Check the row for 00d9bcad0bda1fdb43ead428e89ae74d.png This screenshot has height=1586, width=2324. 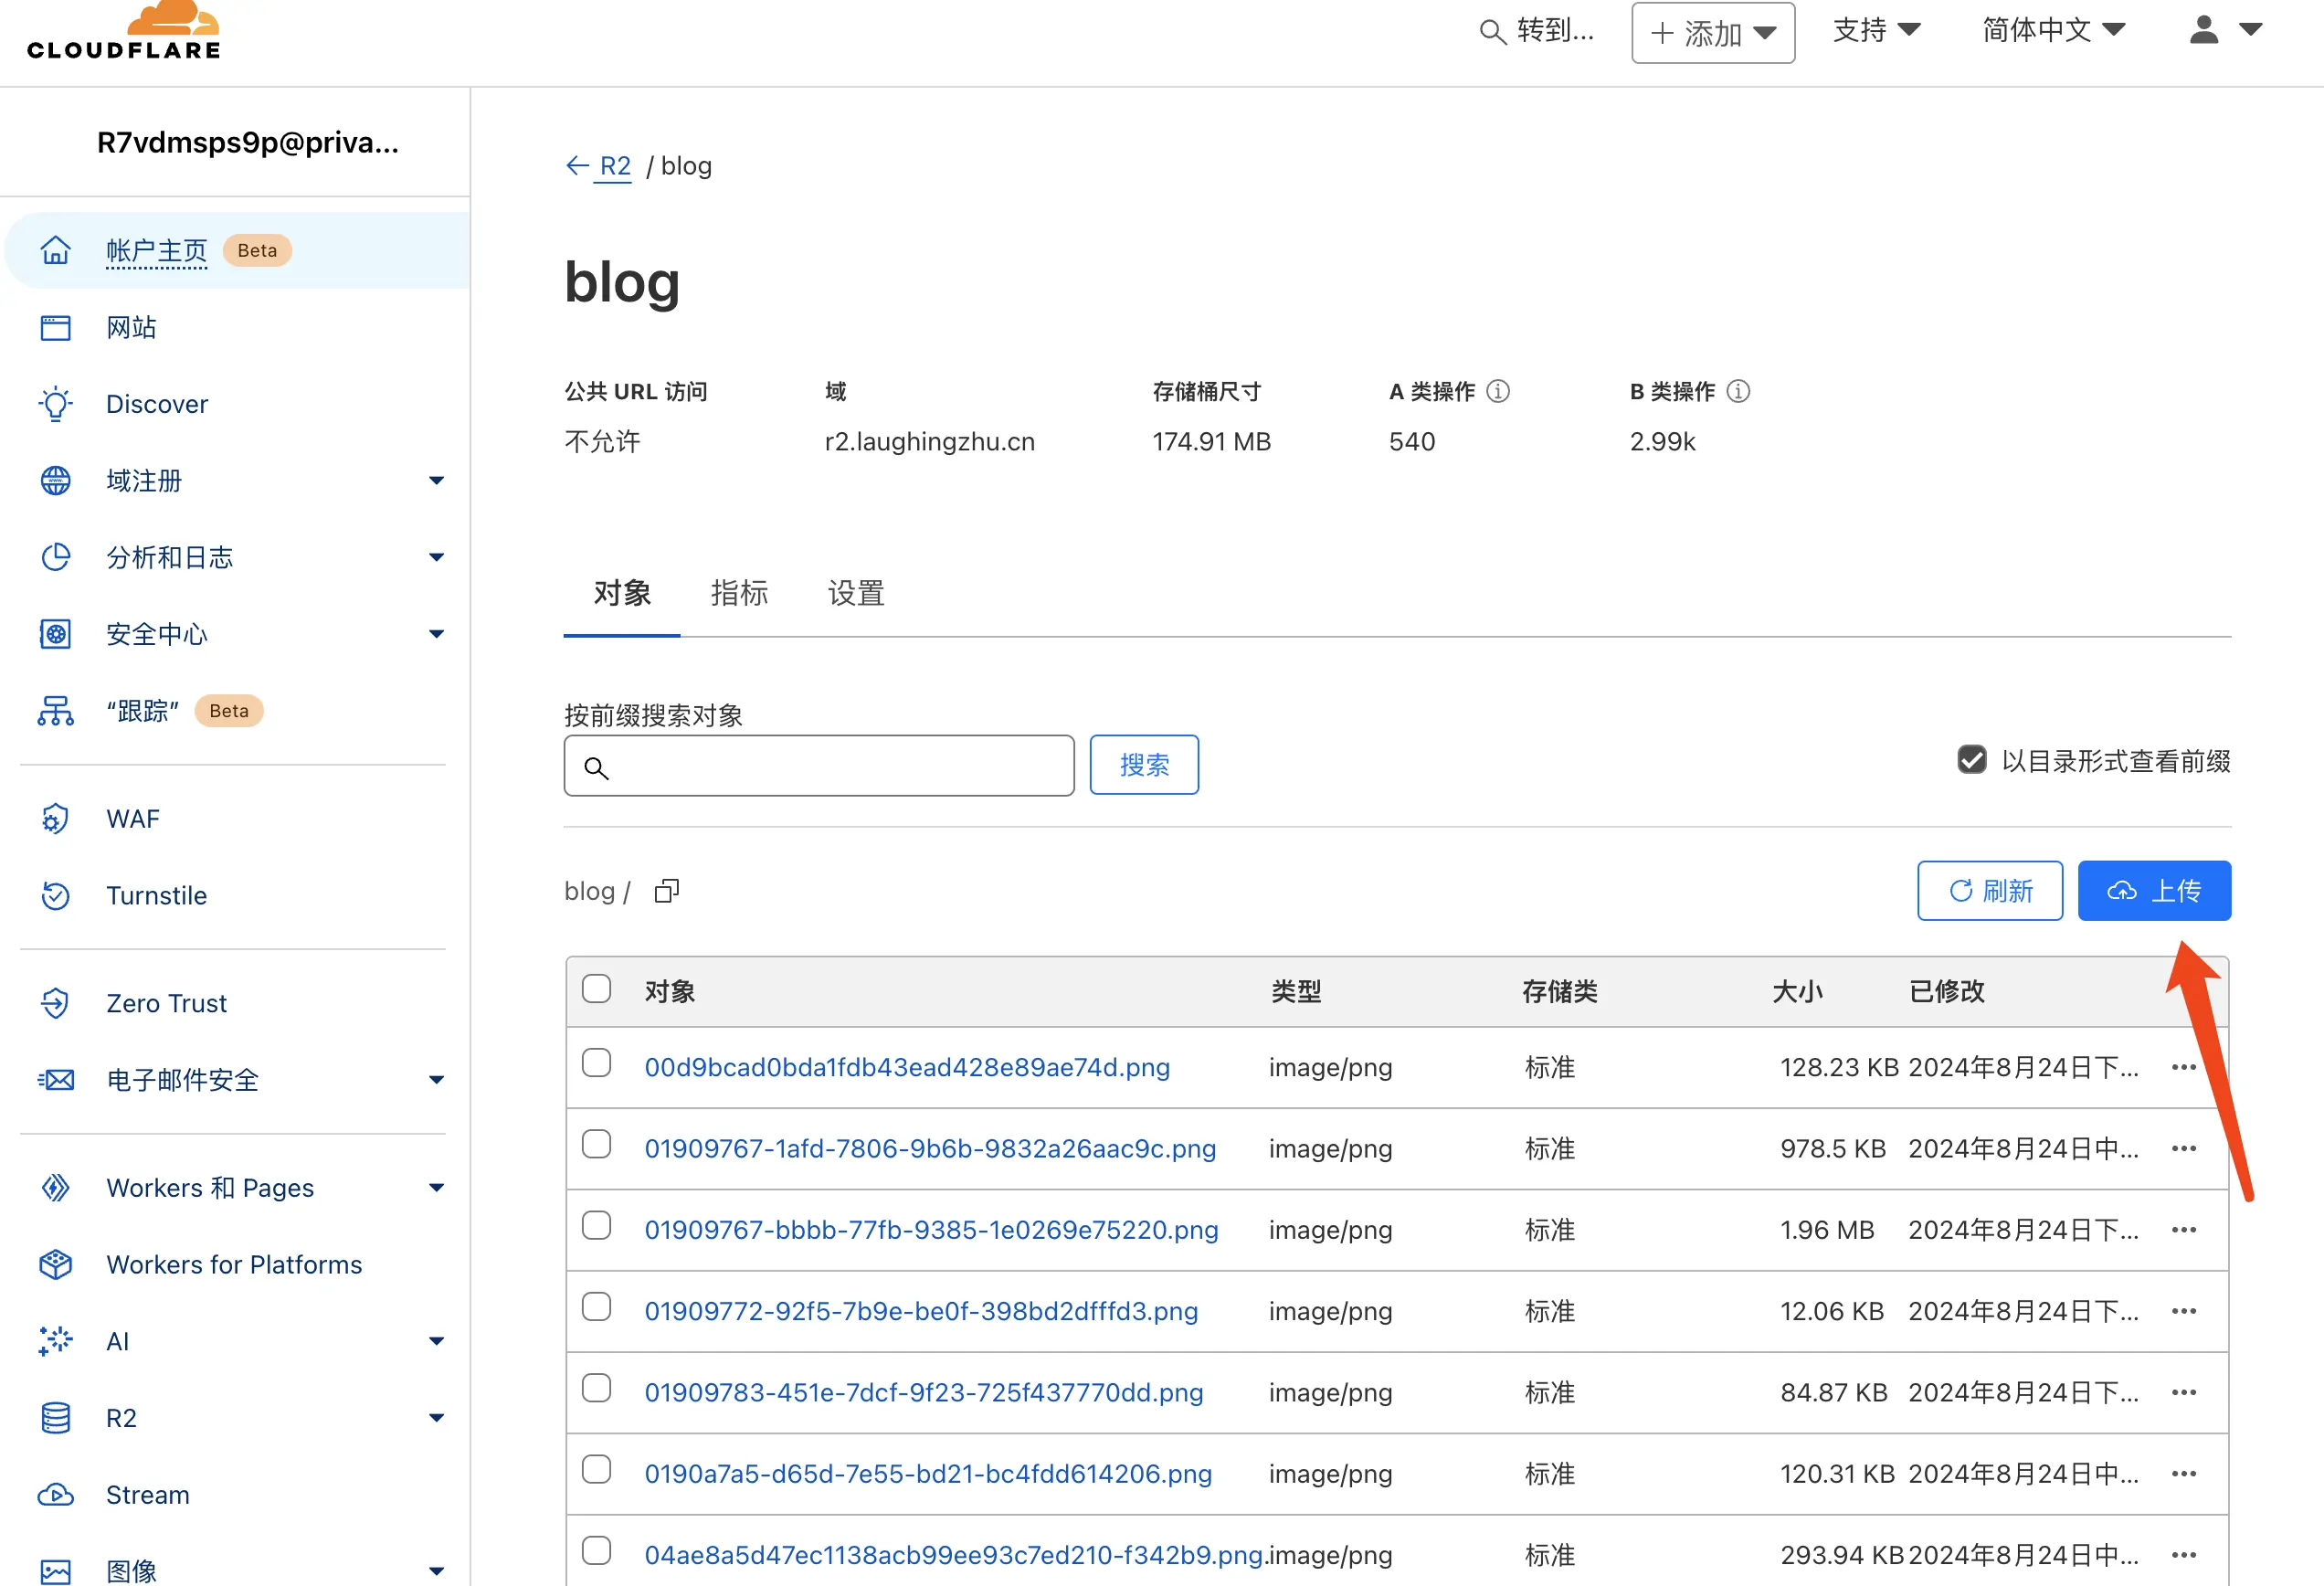pos(596,1064)
